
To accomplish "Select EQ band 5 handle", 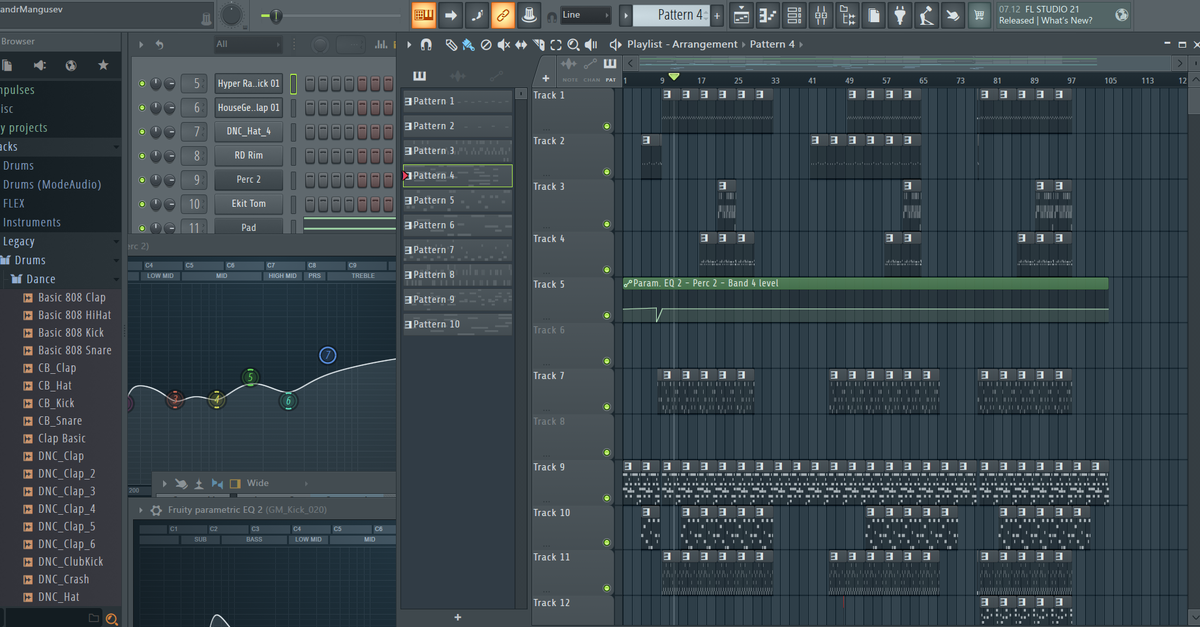I will click(250, 377).
